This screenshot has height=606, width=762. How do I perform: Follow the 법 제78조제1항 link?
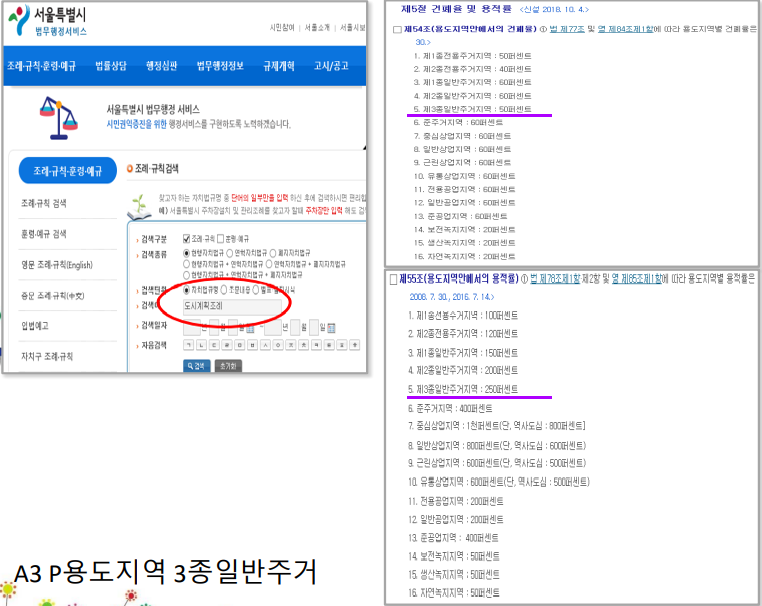point(555,279)
